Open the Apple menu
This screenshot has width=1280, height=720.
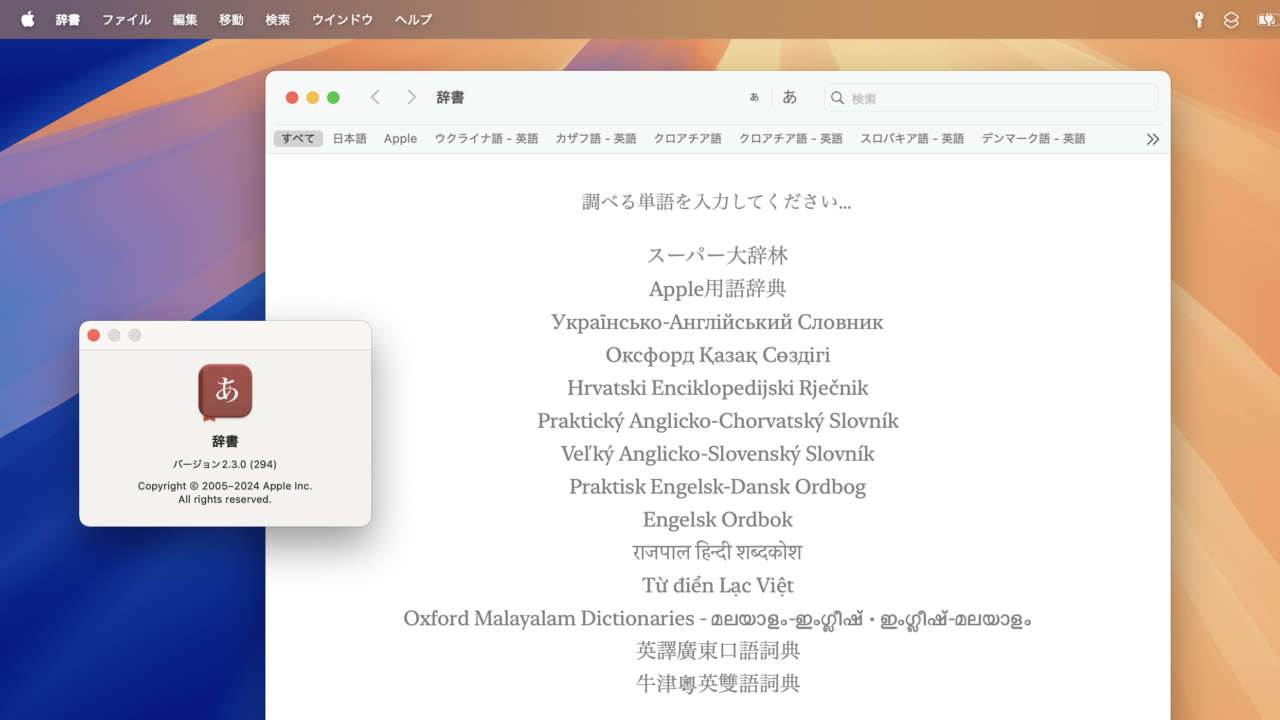[x=27, y=19]
